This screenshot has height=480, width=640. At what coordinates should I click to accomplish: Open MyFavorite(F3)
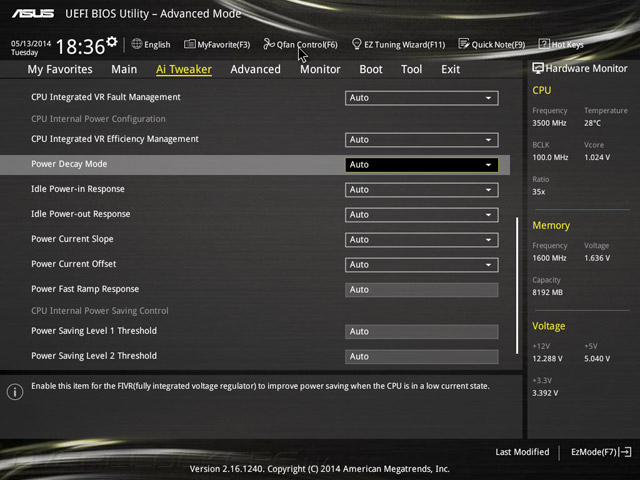pyautogui.click(x=217, y=44)
